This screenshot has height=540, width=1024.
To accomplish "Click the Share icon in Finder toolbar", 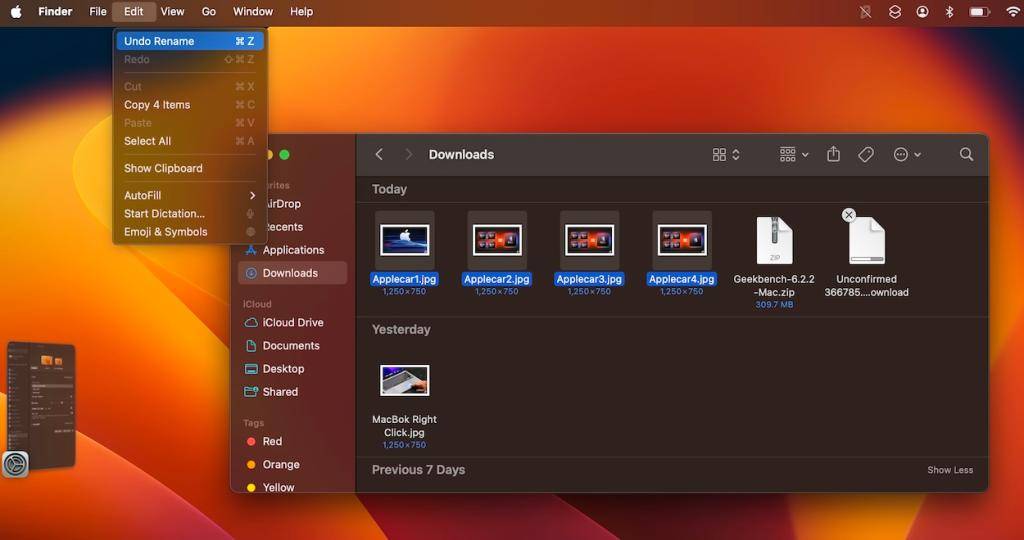I will [x=833, y=154].
